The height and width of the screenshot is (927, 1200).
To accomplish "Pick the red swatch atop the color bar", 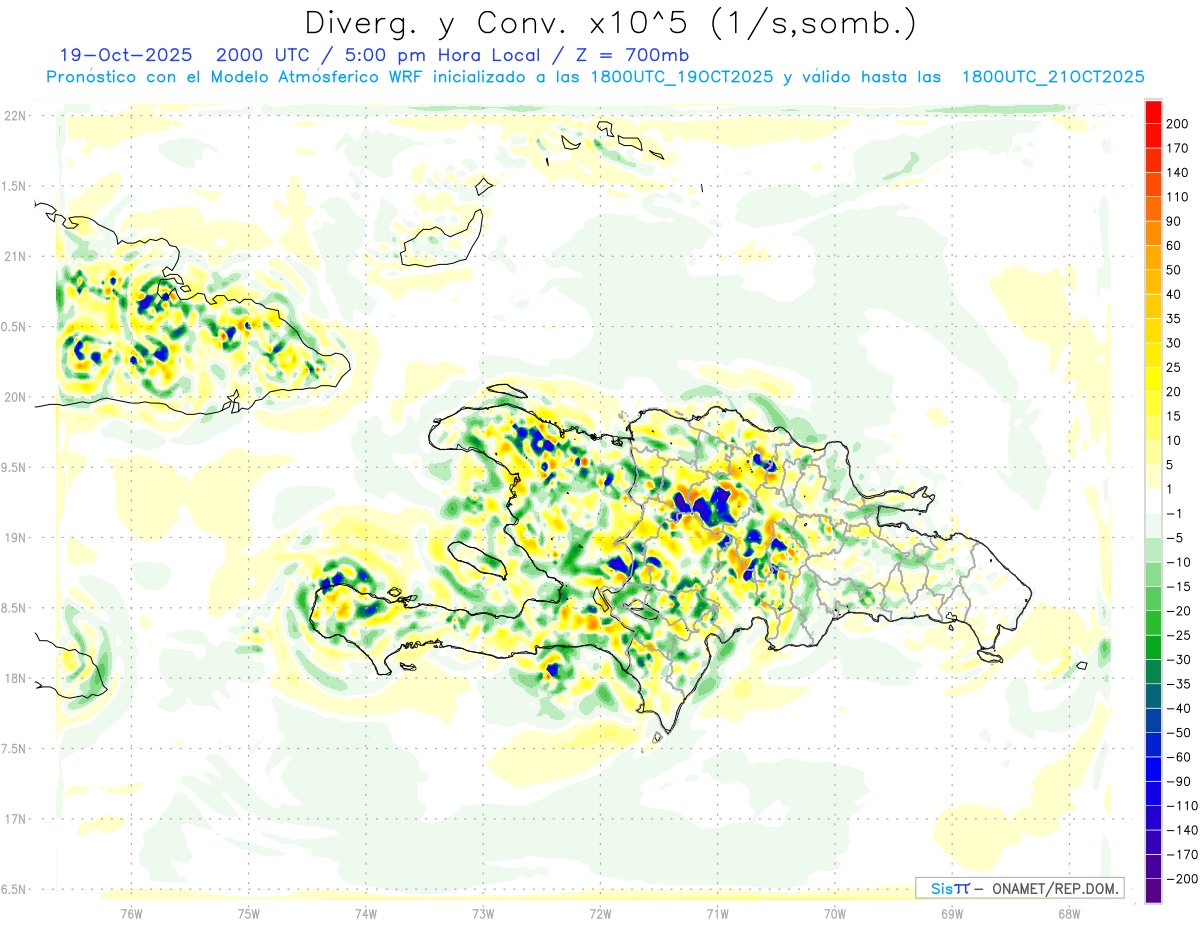I will [1153, 112].
